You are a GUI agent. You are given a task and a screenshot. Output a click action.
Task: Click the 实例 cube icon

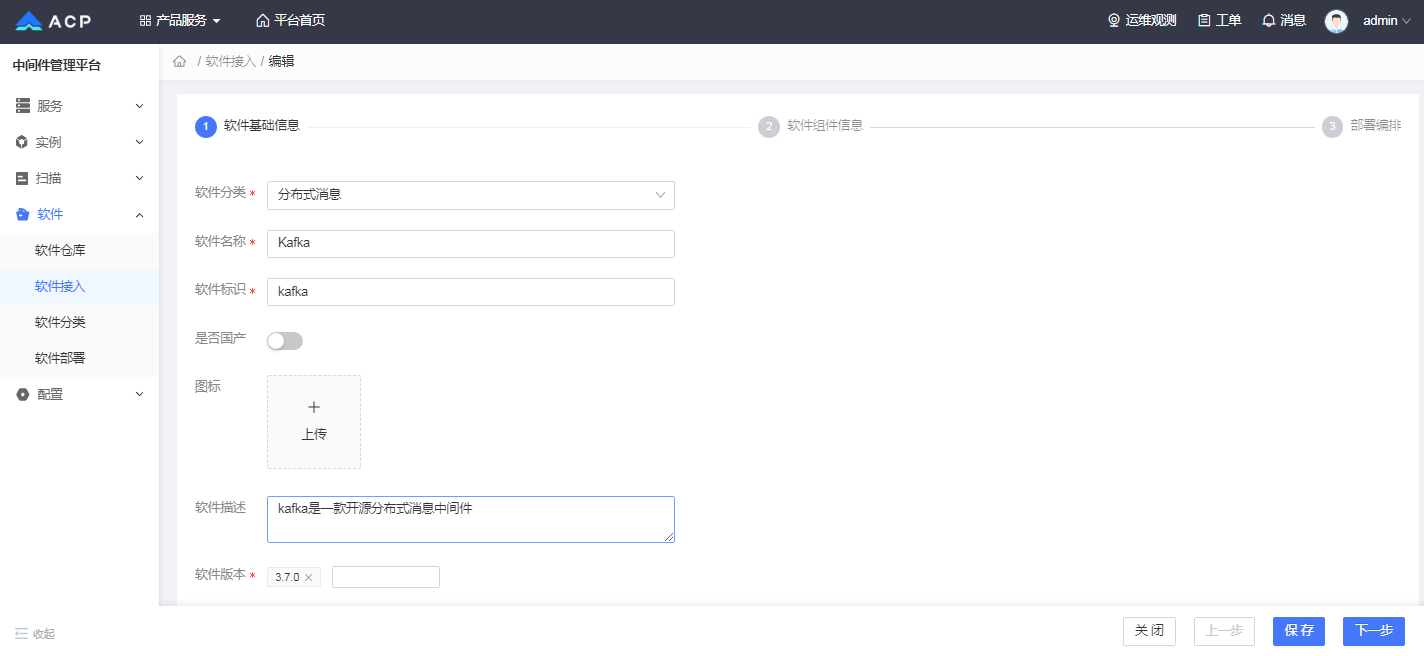[22, 142]
